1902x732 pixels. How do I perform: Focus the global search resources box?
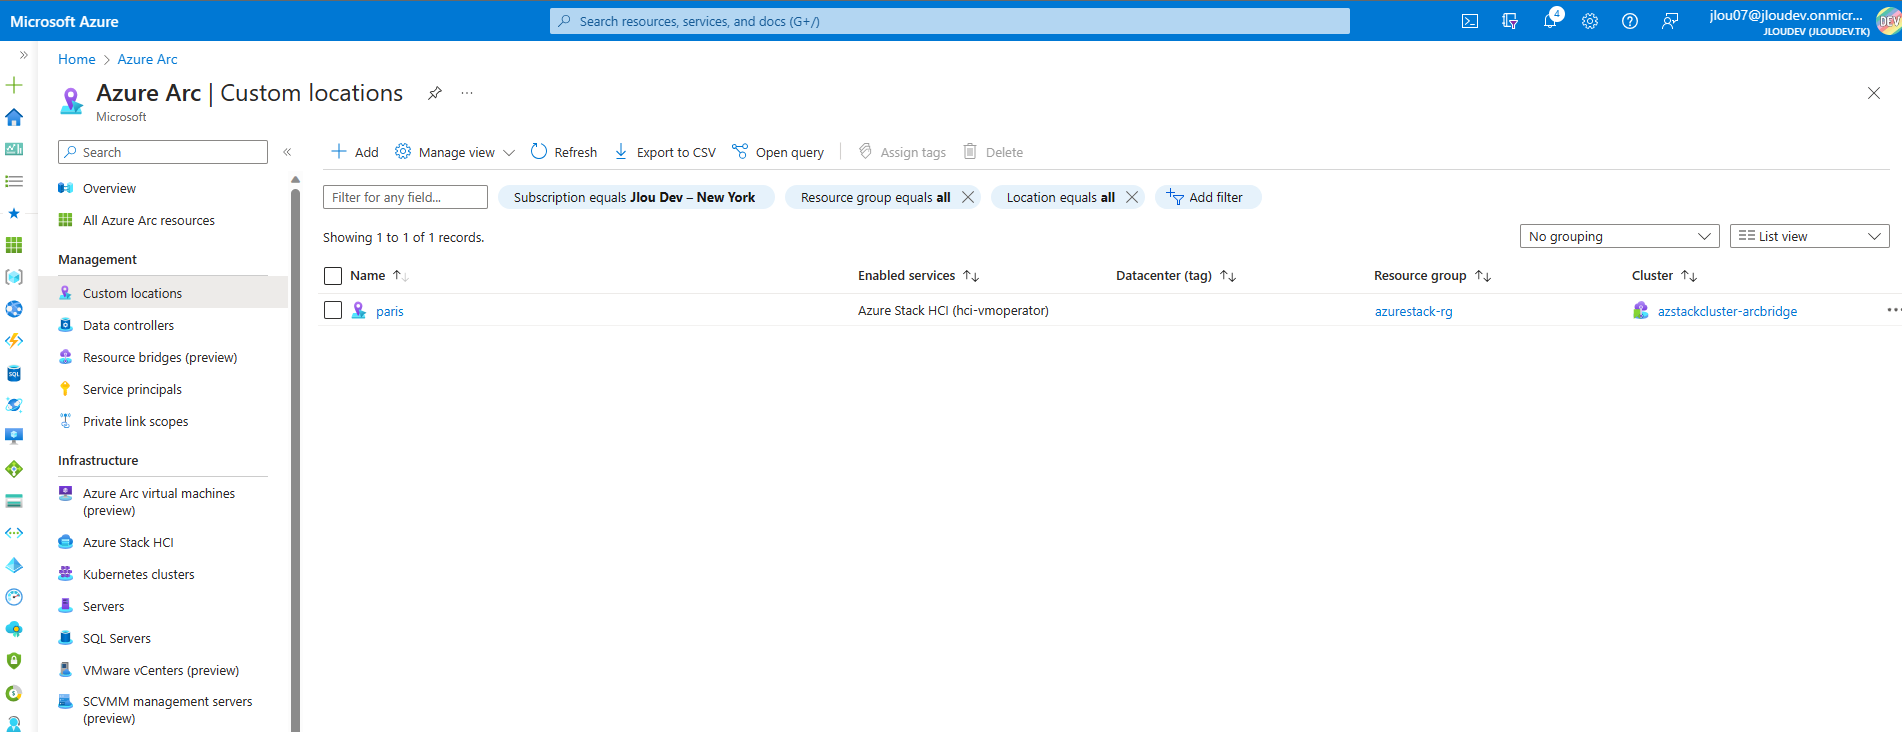pos(950,21)
